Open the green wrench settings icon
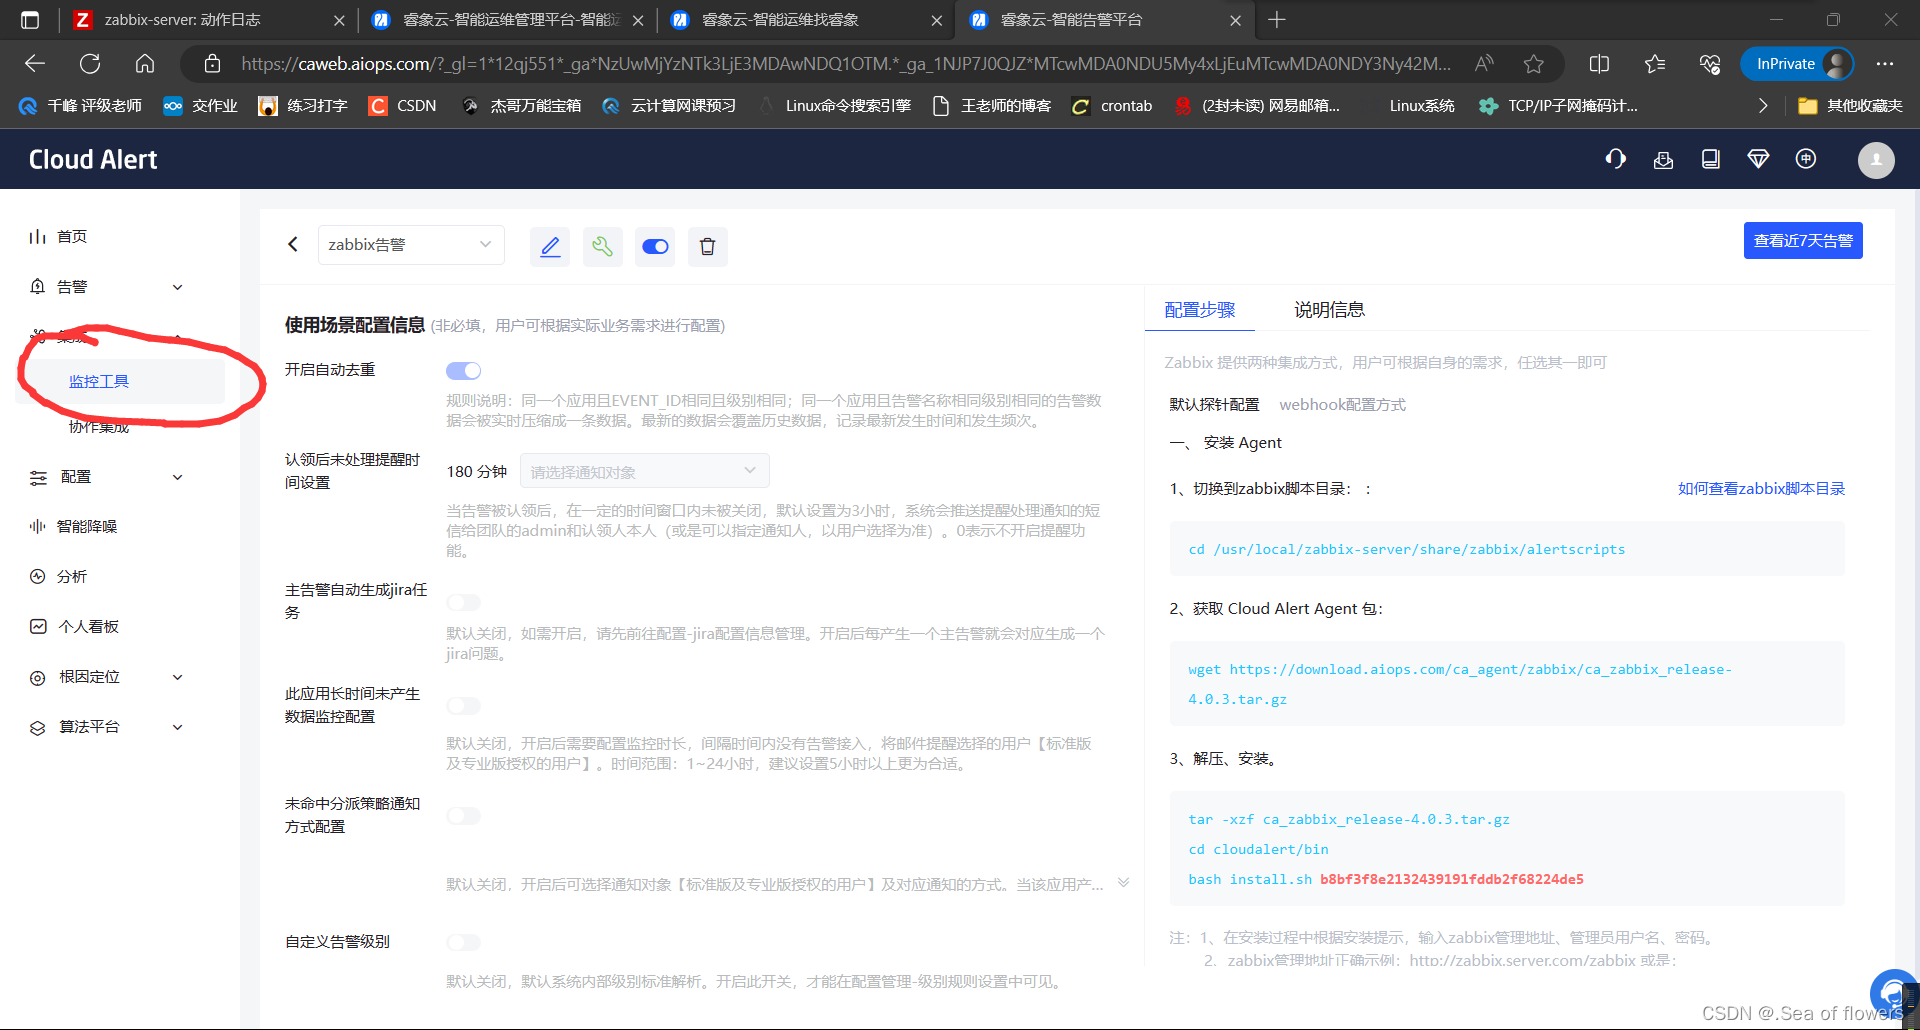 [602, 246]
